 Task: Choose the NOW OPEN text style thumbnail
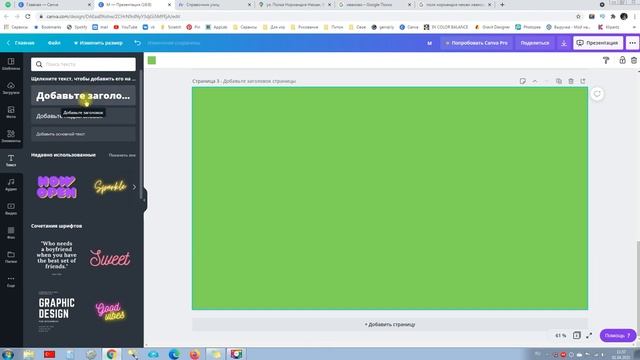(57, 187)
